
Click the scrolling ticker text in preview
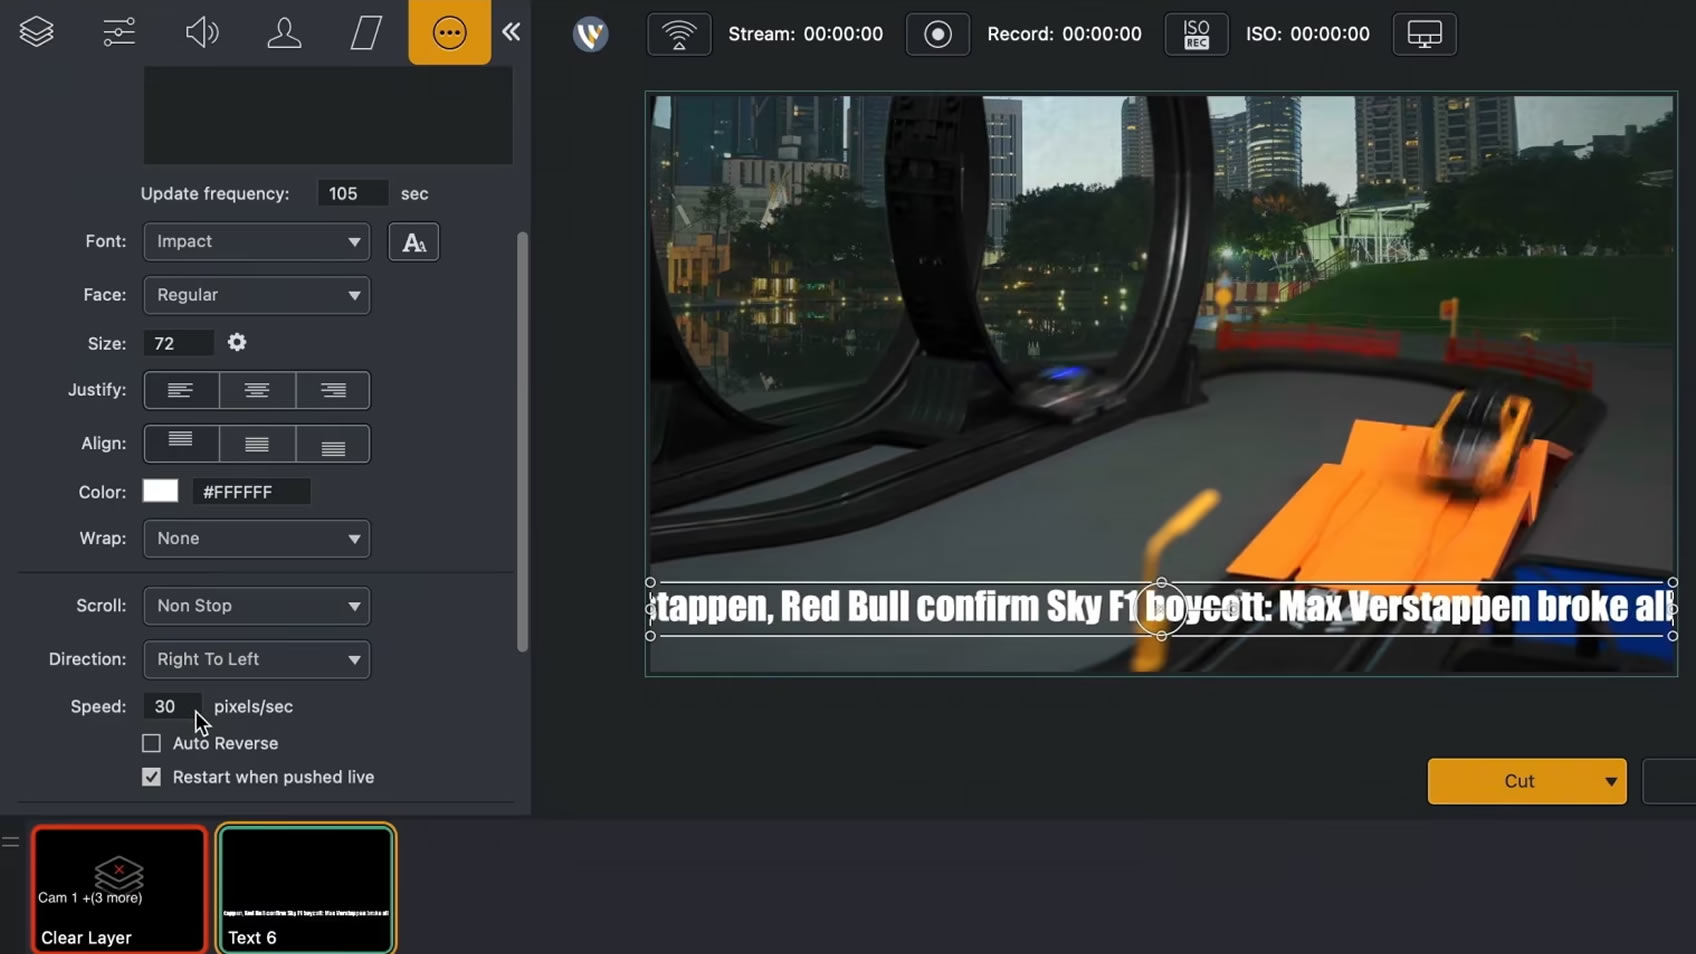pyautogui.click(x=1161, y=607)
